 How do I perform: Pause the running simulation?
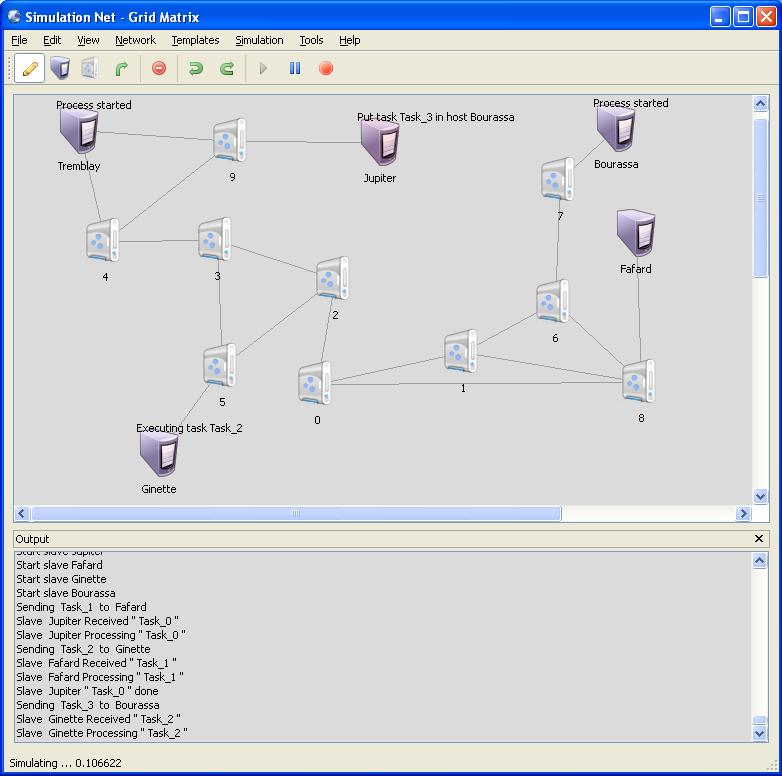(295, 68)
